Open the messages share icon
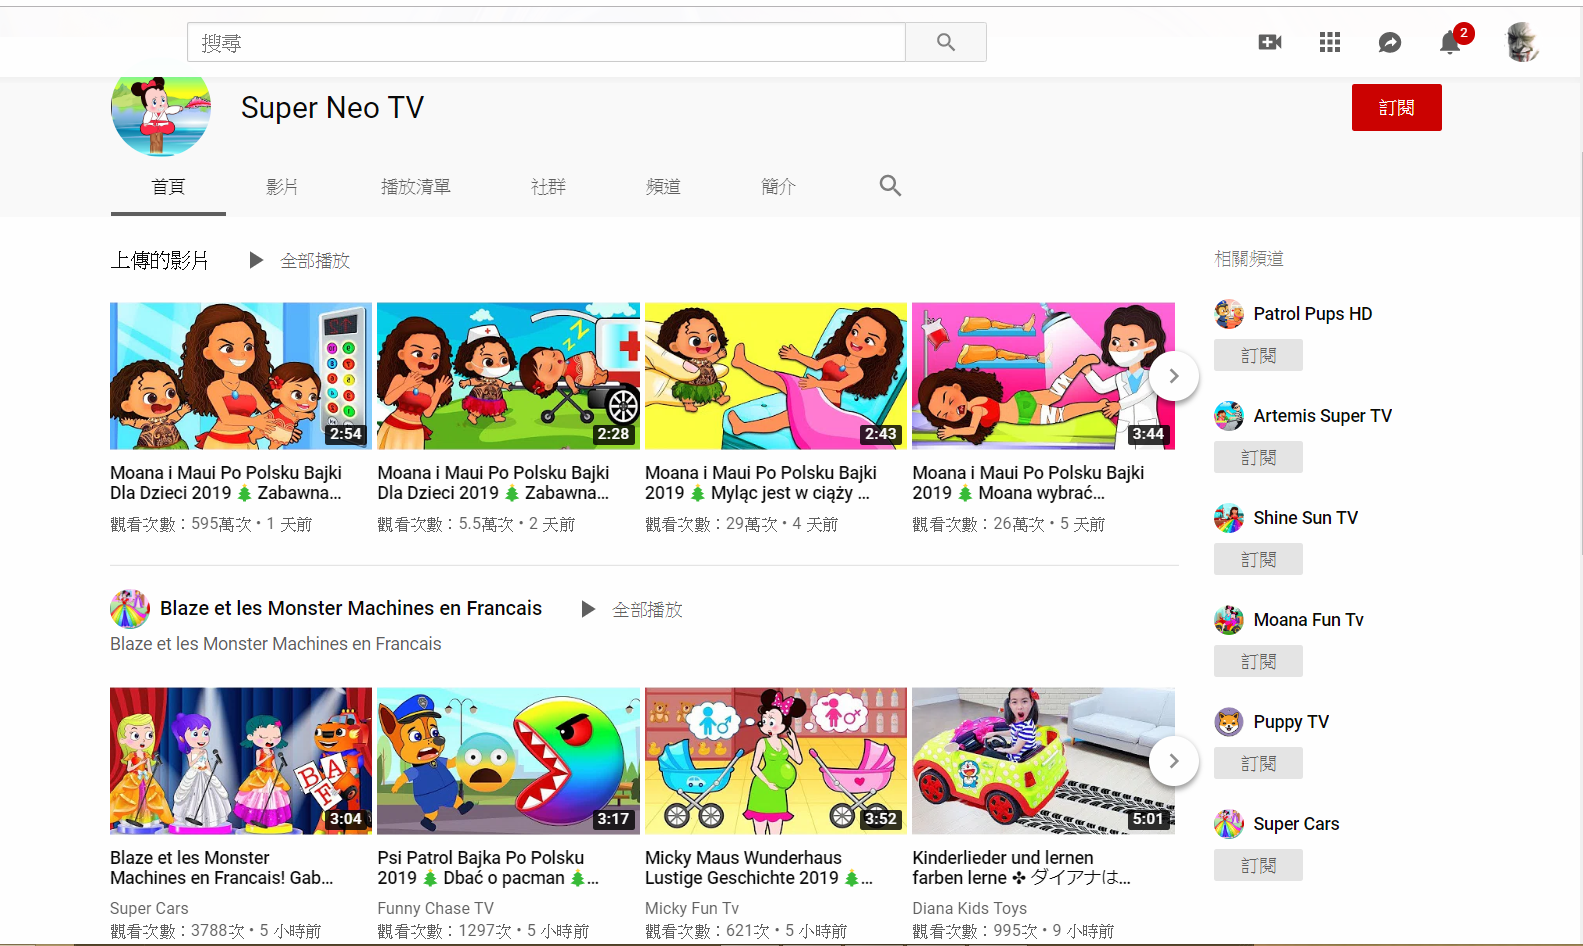This screenshot has height=946, width=1583. click(1390, 42)
